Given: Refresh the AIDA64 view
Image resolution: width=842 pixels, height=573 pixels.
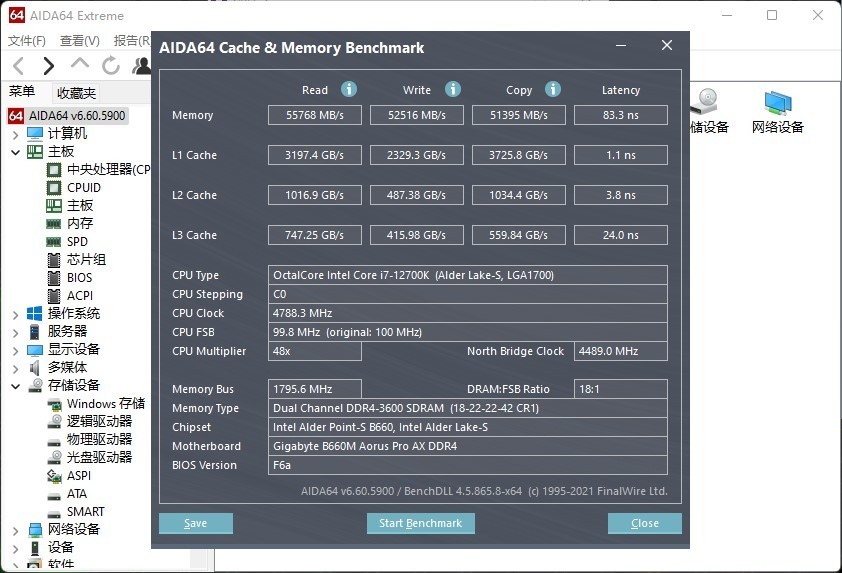Looking at the screenshot, I should (111, 66).
